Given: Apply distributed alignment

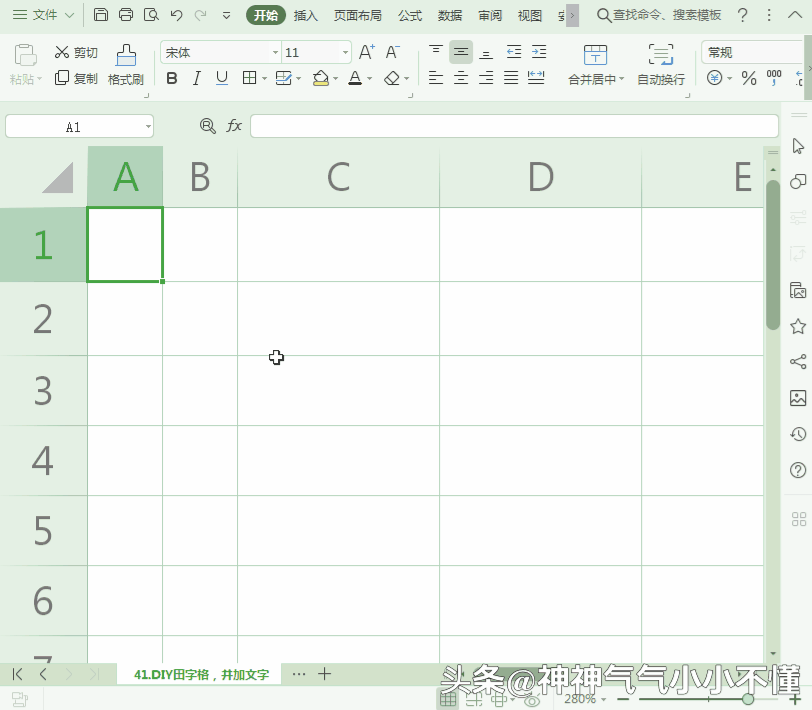Looking at the screenshot, I should pos(536,78).
